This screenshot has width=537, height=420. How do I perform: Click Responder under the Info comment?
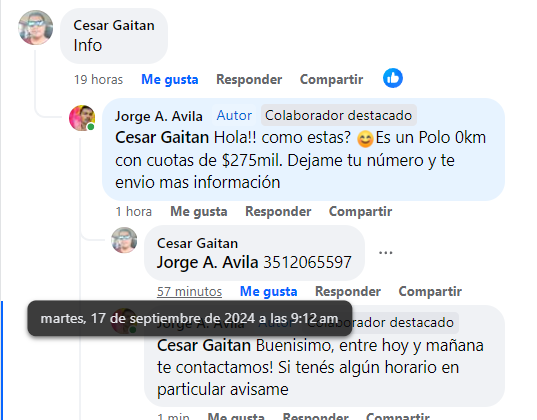tap(249, 79)
